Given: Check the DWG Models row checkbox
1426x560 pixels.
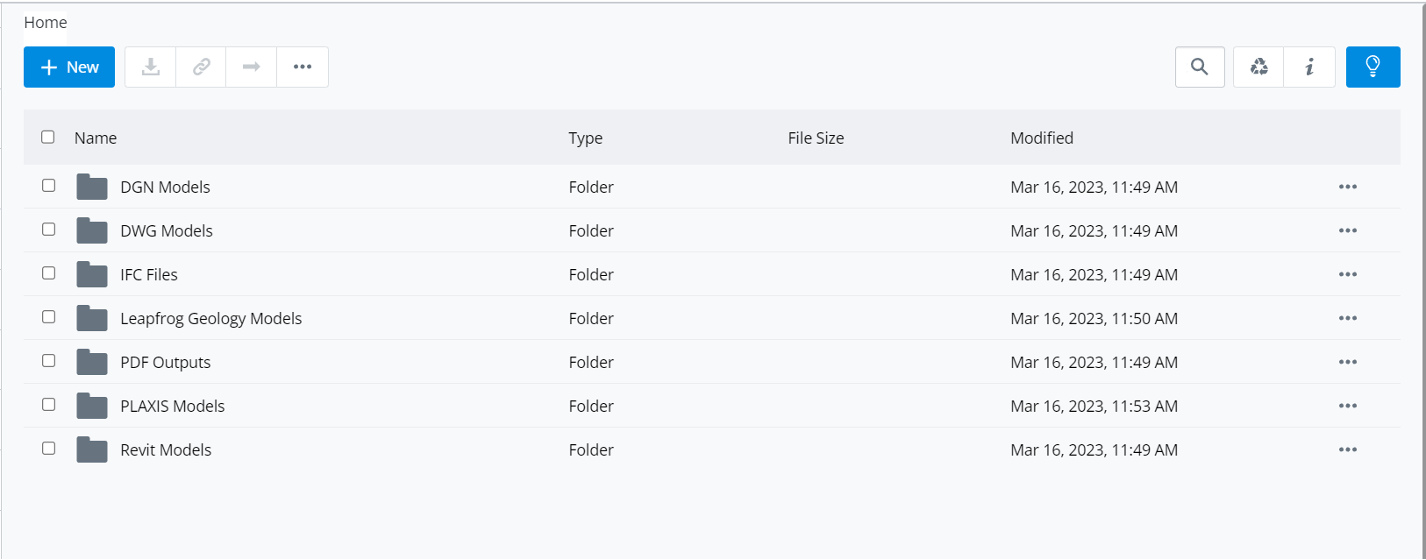Looking at the screenshot, I should tap(48, 230).
